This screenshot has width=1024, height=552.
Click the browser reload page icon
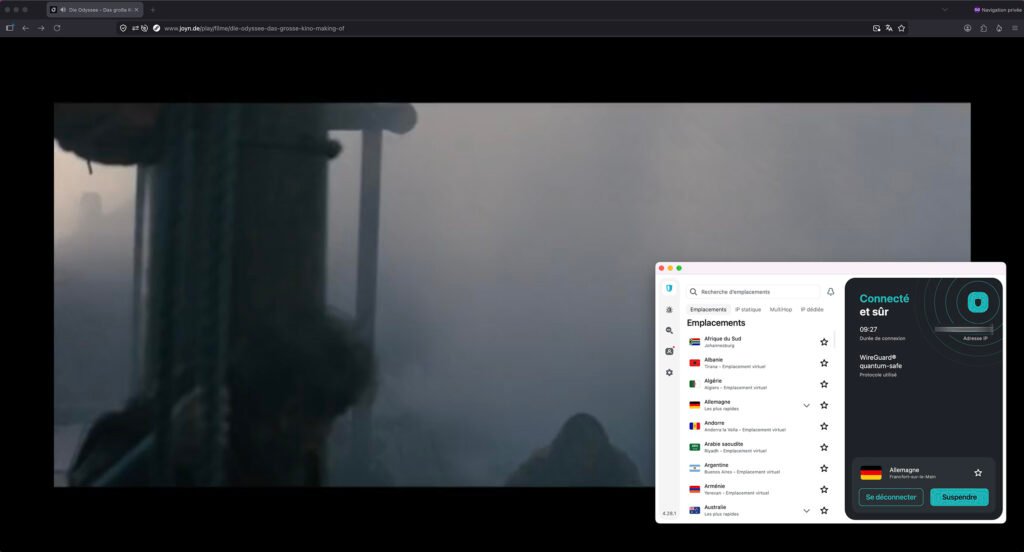click(x=57, y=28)
